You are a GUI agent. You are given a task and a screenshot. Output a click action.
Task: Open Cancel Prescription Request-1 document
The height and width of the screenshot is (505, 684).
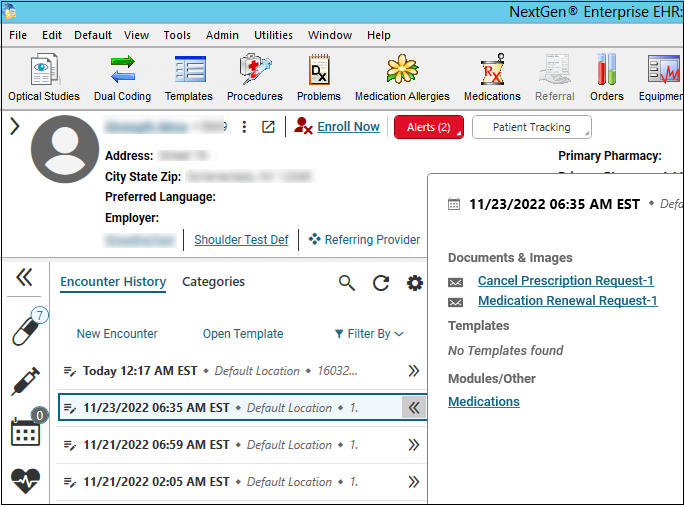(566, 280)
